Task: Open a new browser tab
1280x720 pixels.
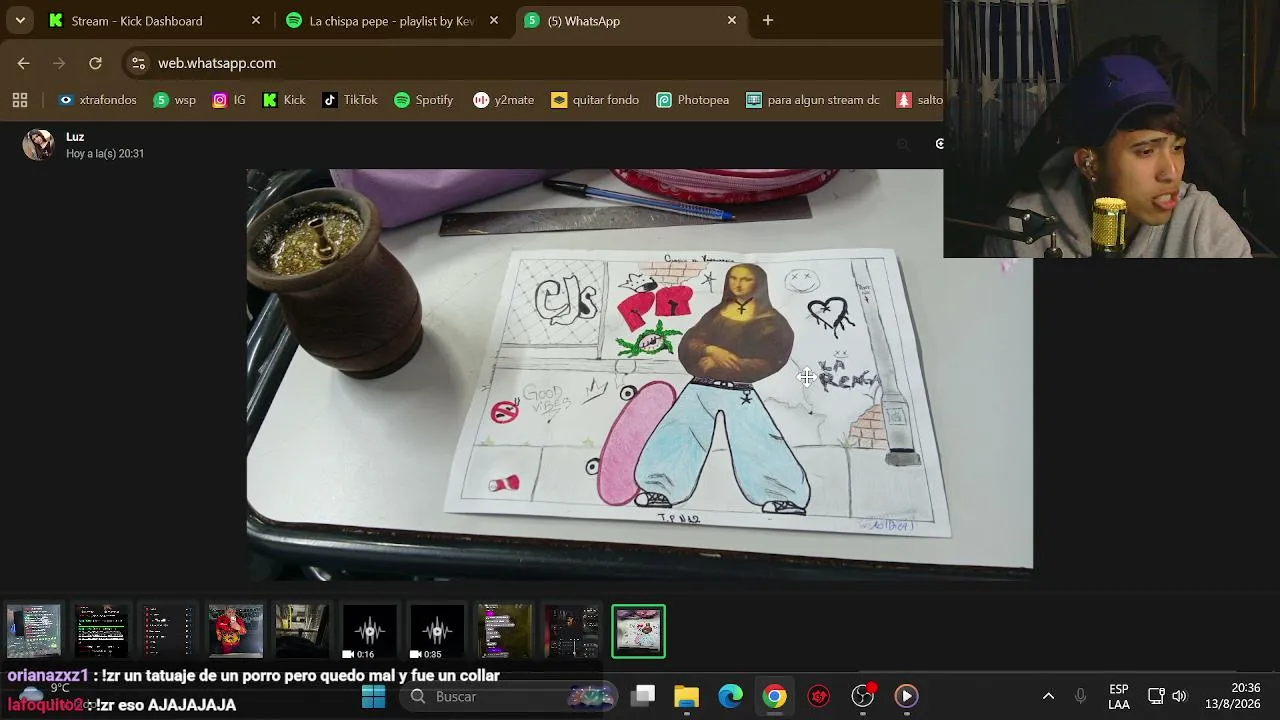Action: tap(768, 20)
